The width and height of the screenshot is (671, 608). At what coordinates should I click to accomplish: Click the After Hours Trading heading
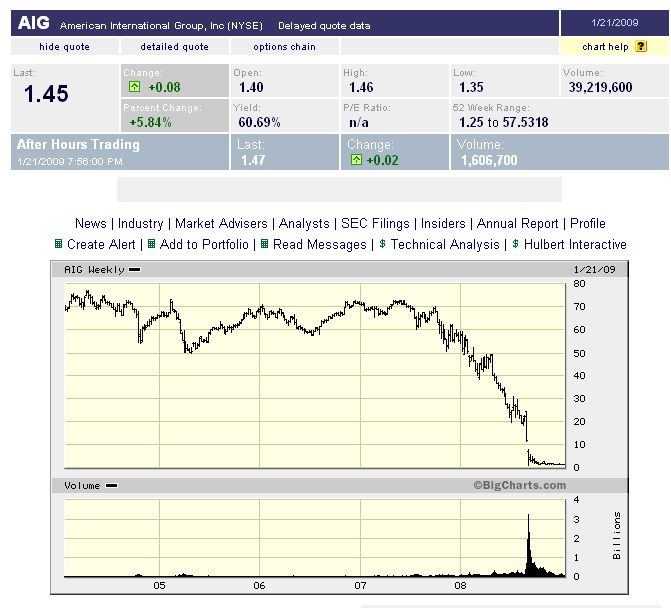[78, 145]
